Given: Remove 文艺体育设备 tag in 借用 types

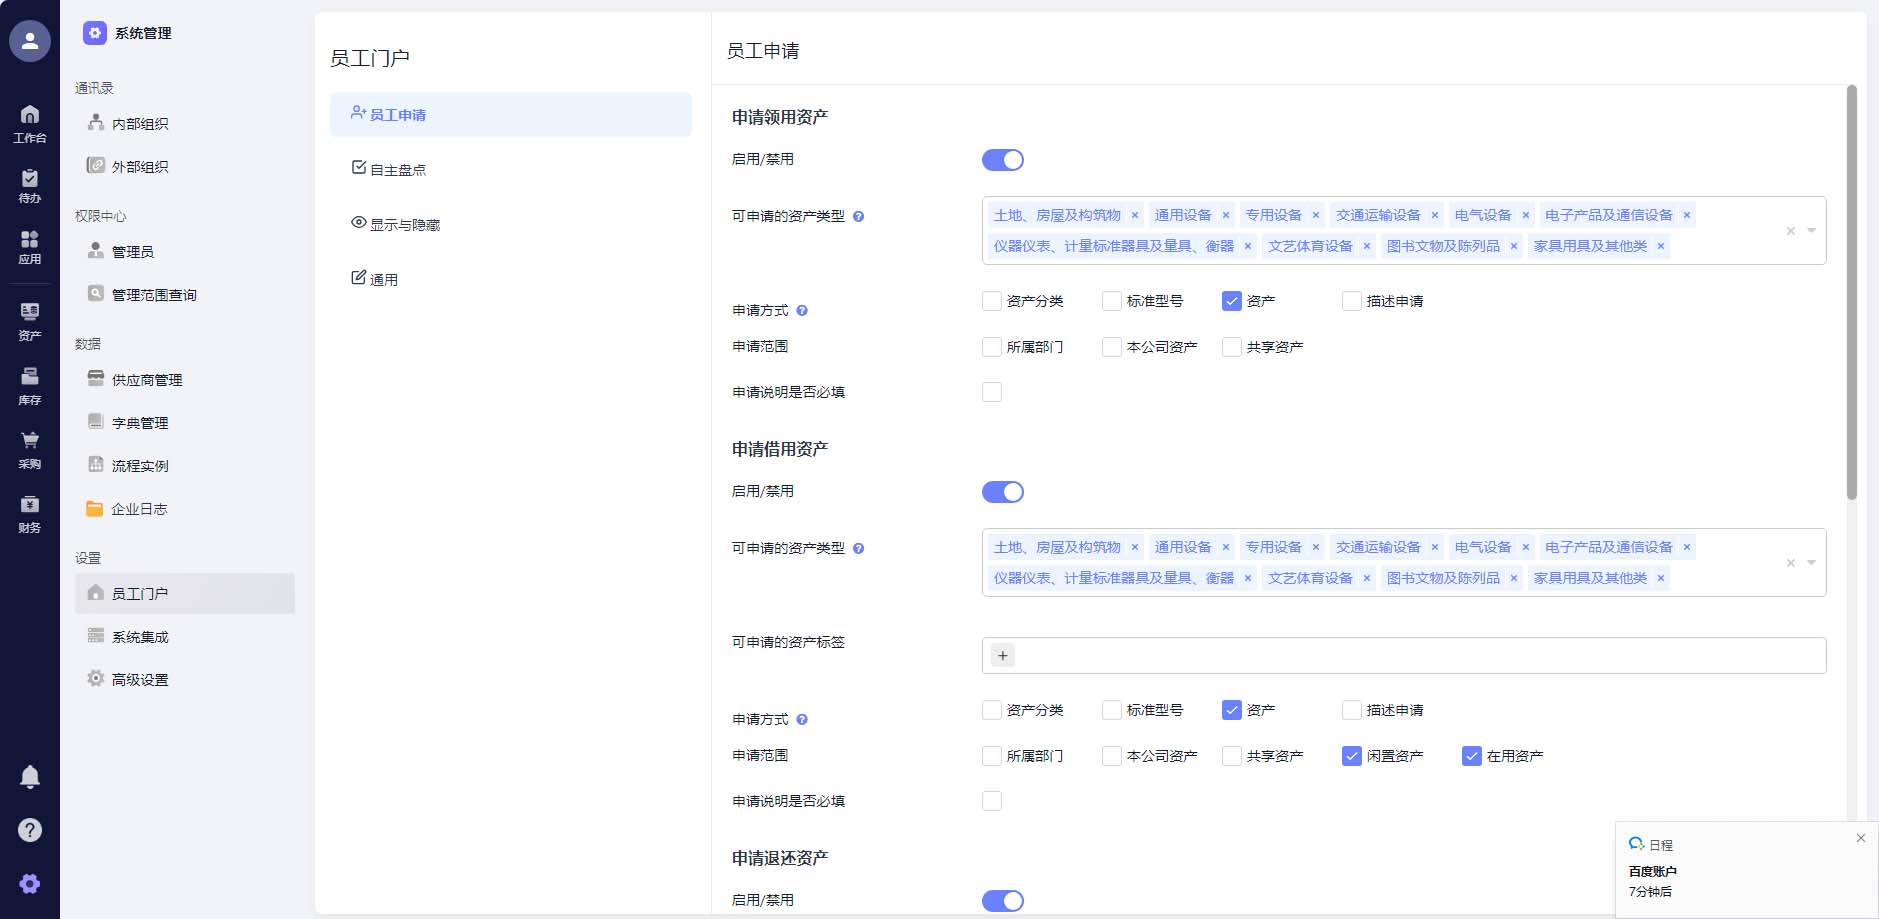Looking at the screenshot, I should [x=1367, y=578].
